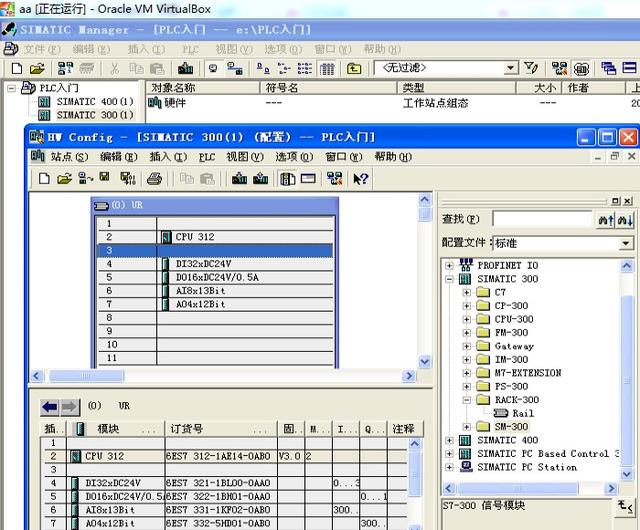Expand the PROFINET IO catalog node
The height and width of the screenshot is (530, 640).
point(449,265)
